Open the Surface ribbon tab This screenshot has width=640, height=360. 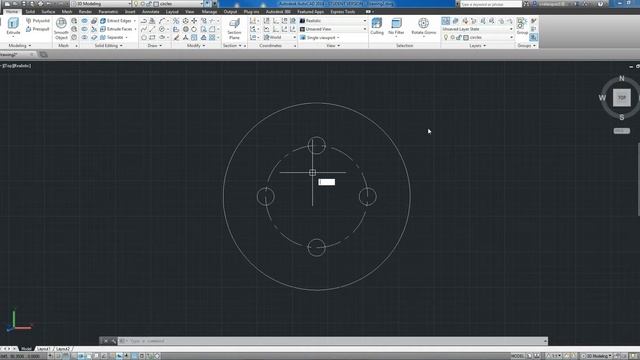48,12
